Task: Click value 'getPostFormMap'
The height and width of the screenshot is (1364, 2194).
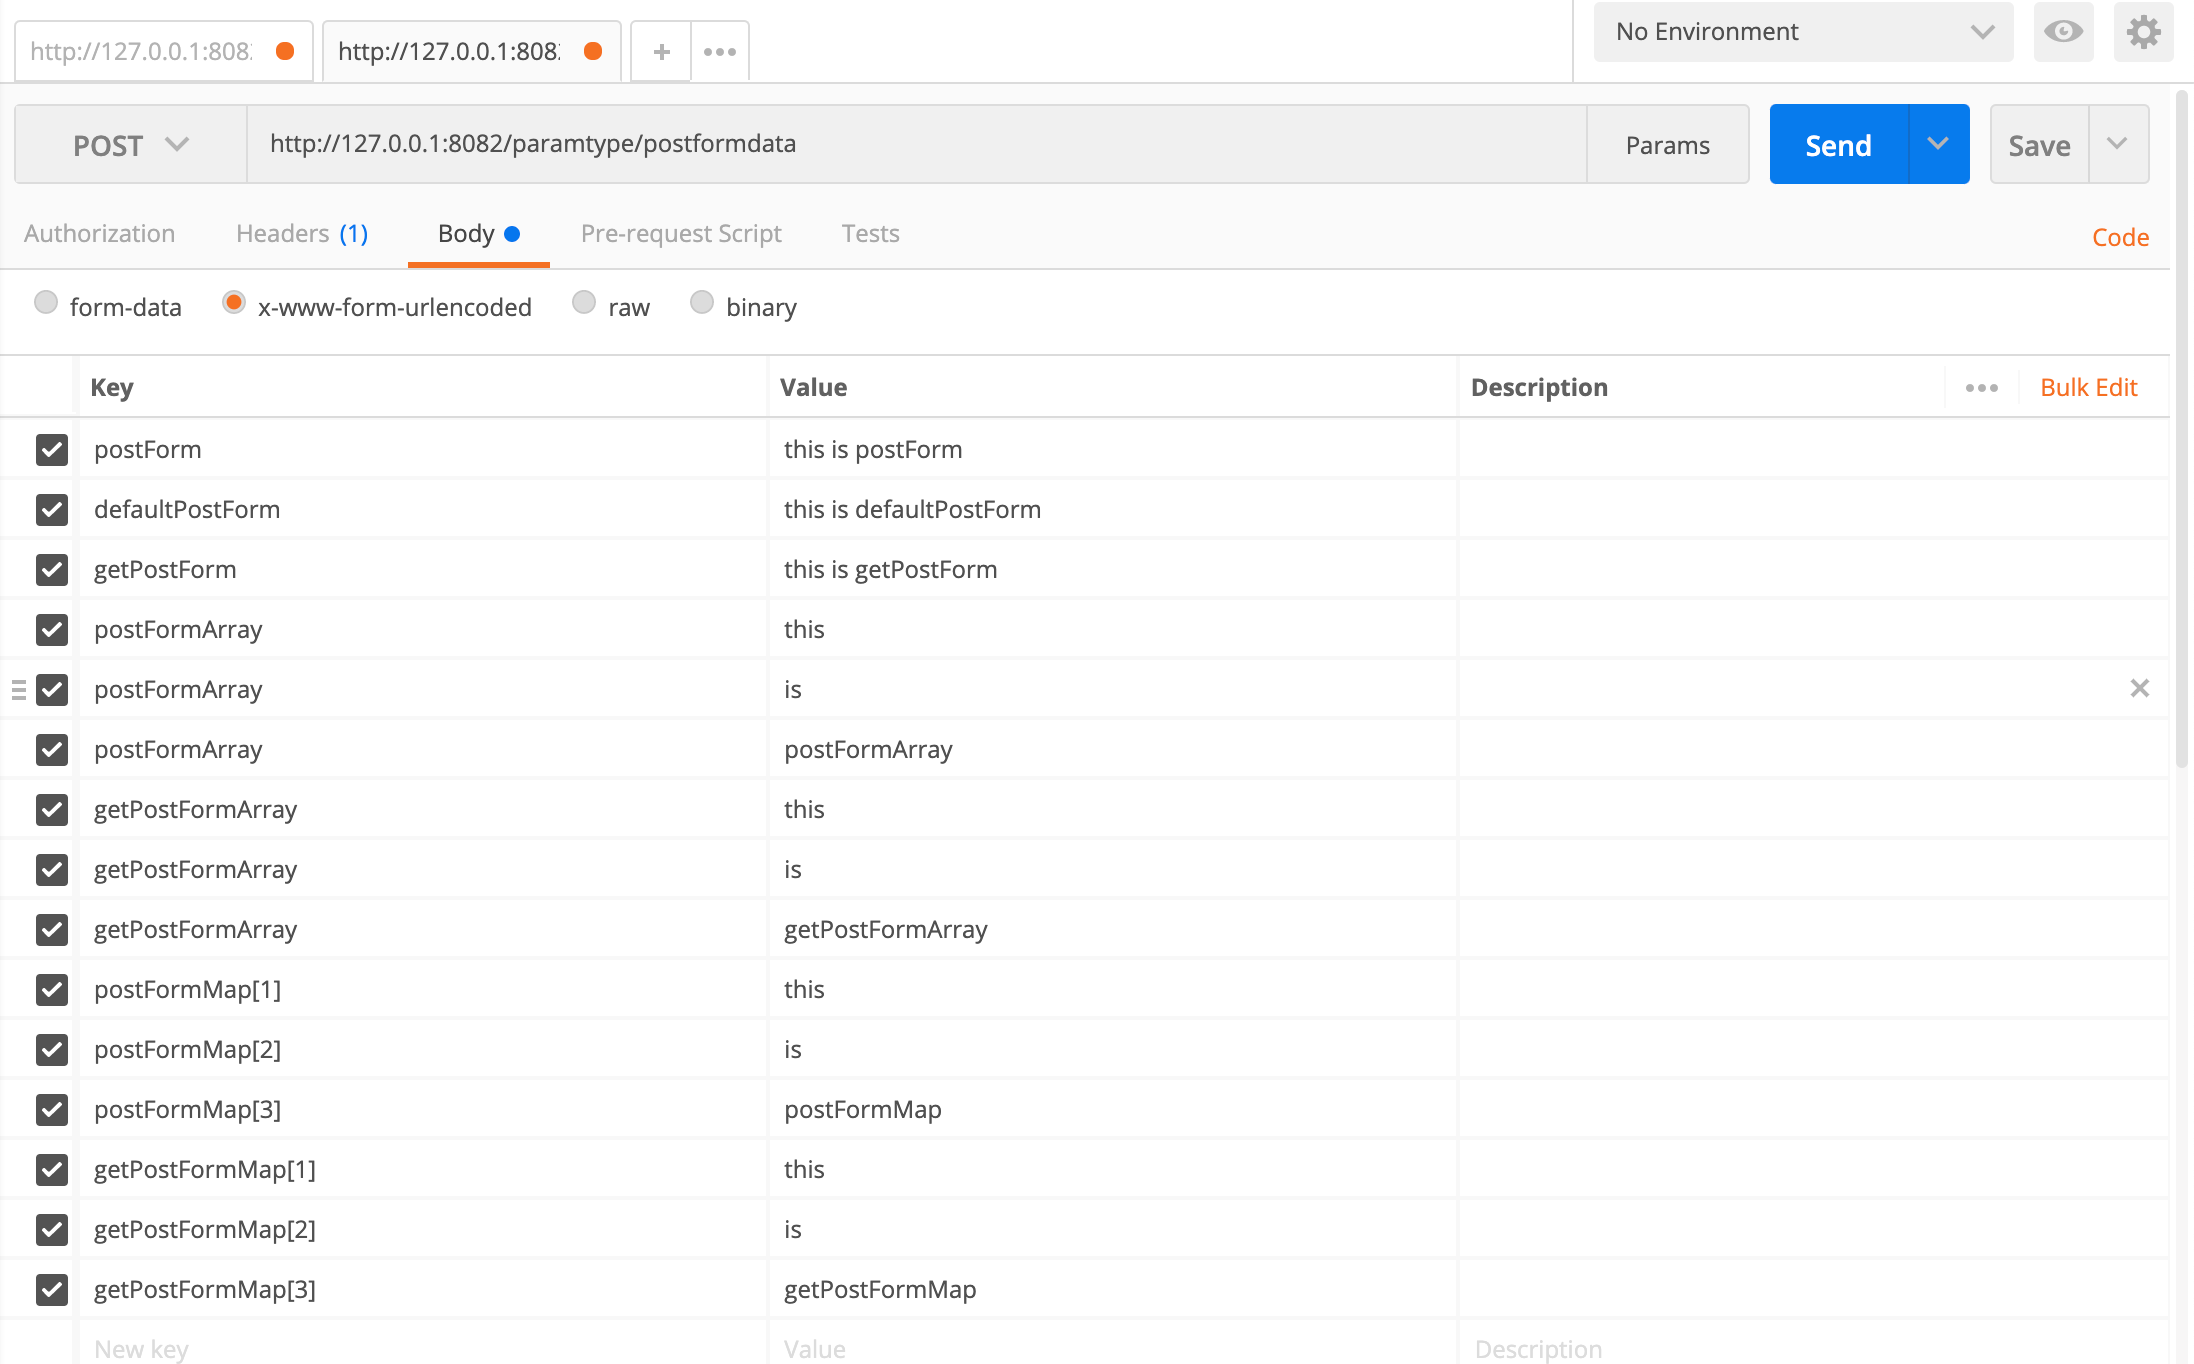Action: 880,1290
